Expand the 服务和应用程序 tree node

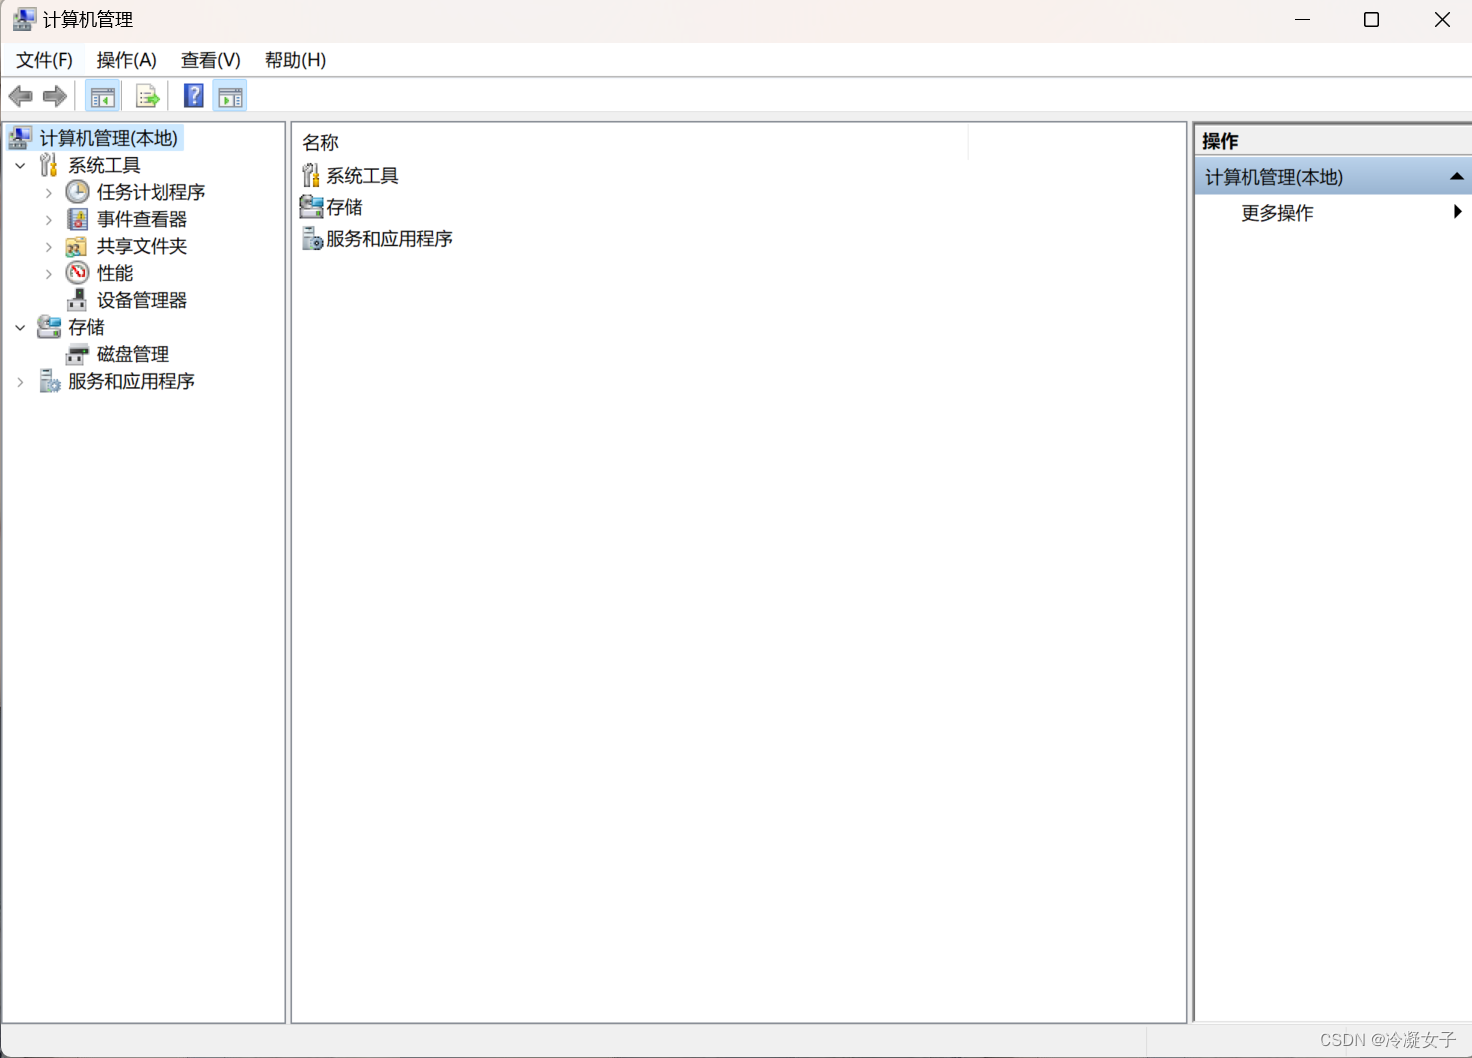click(x=20, y=382)
